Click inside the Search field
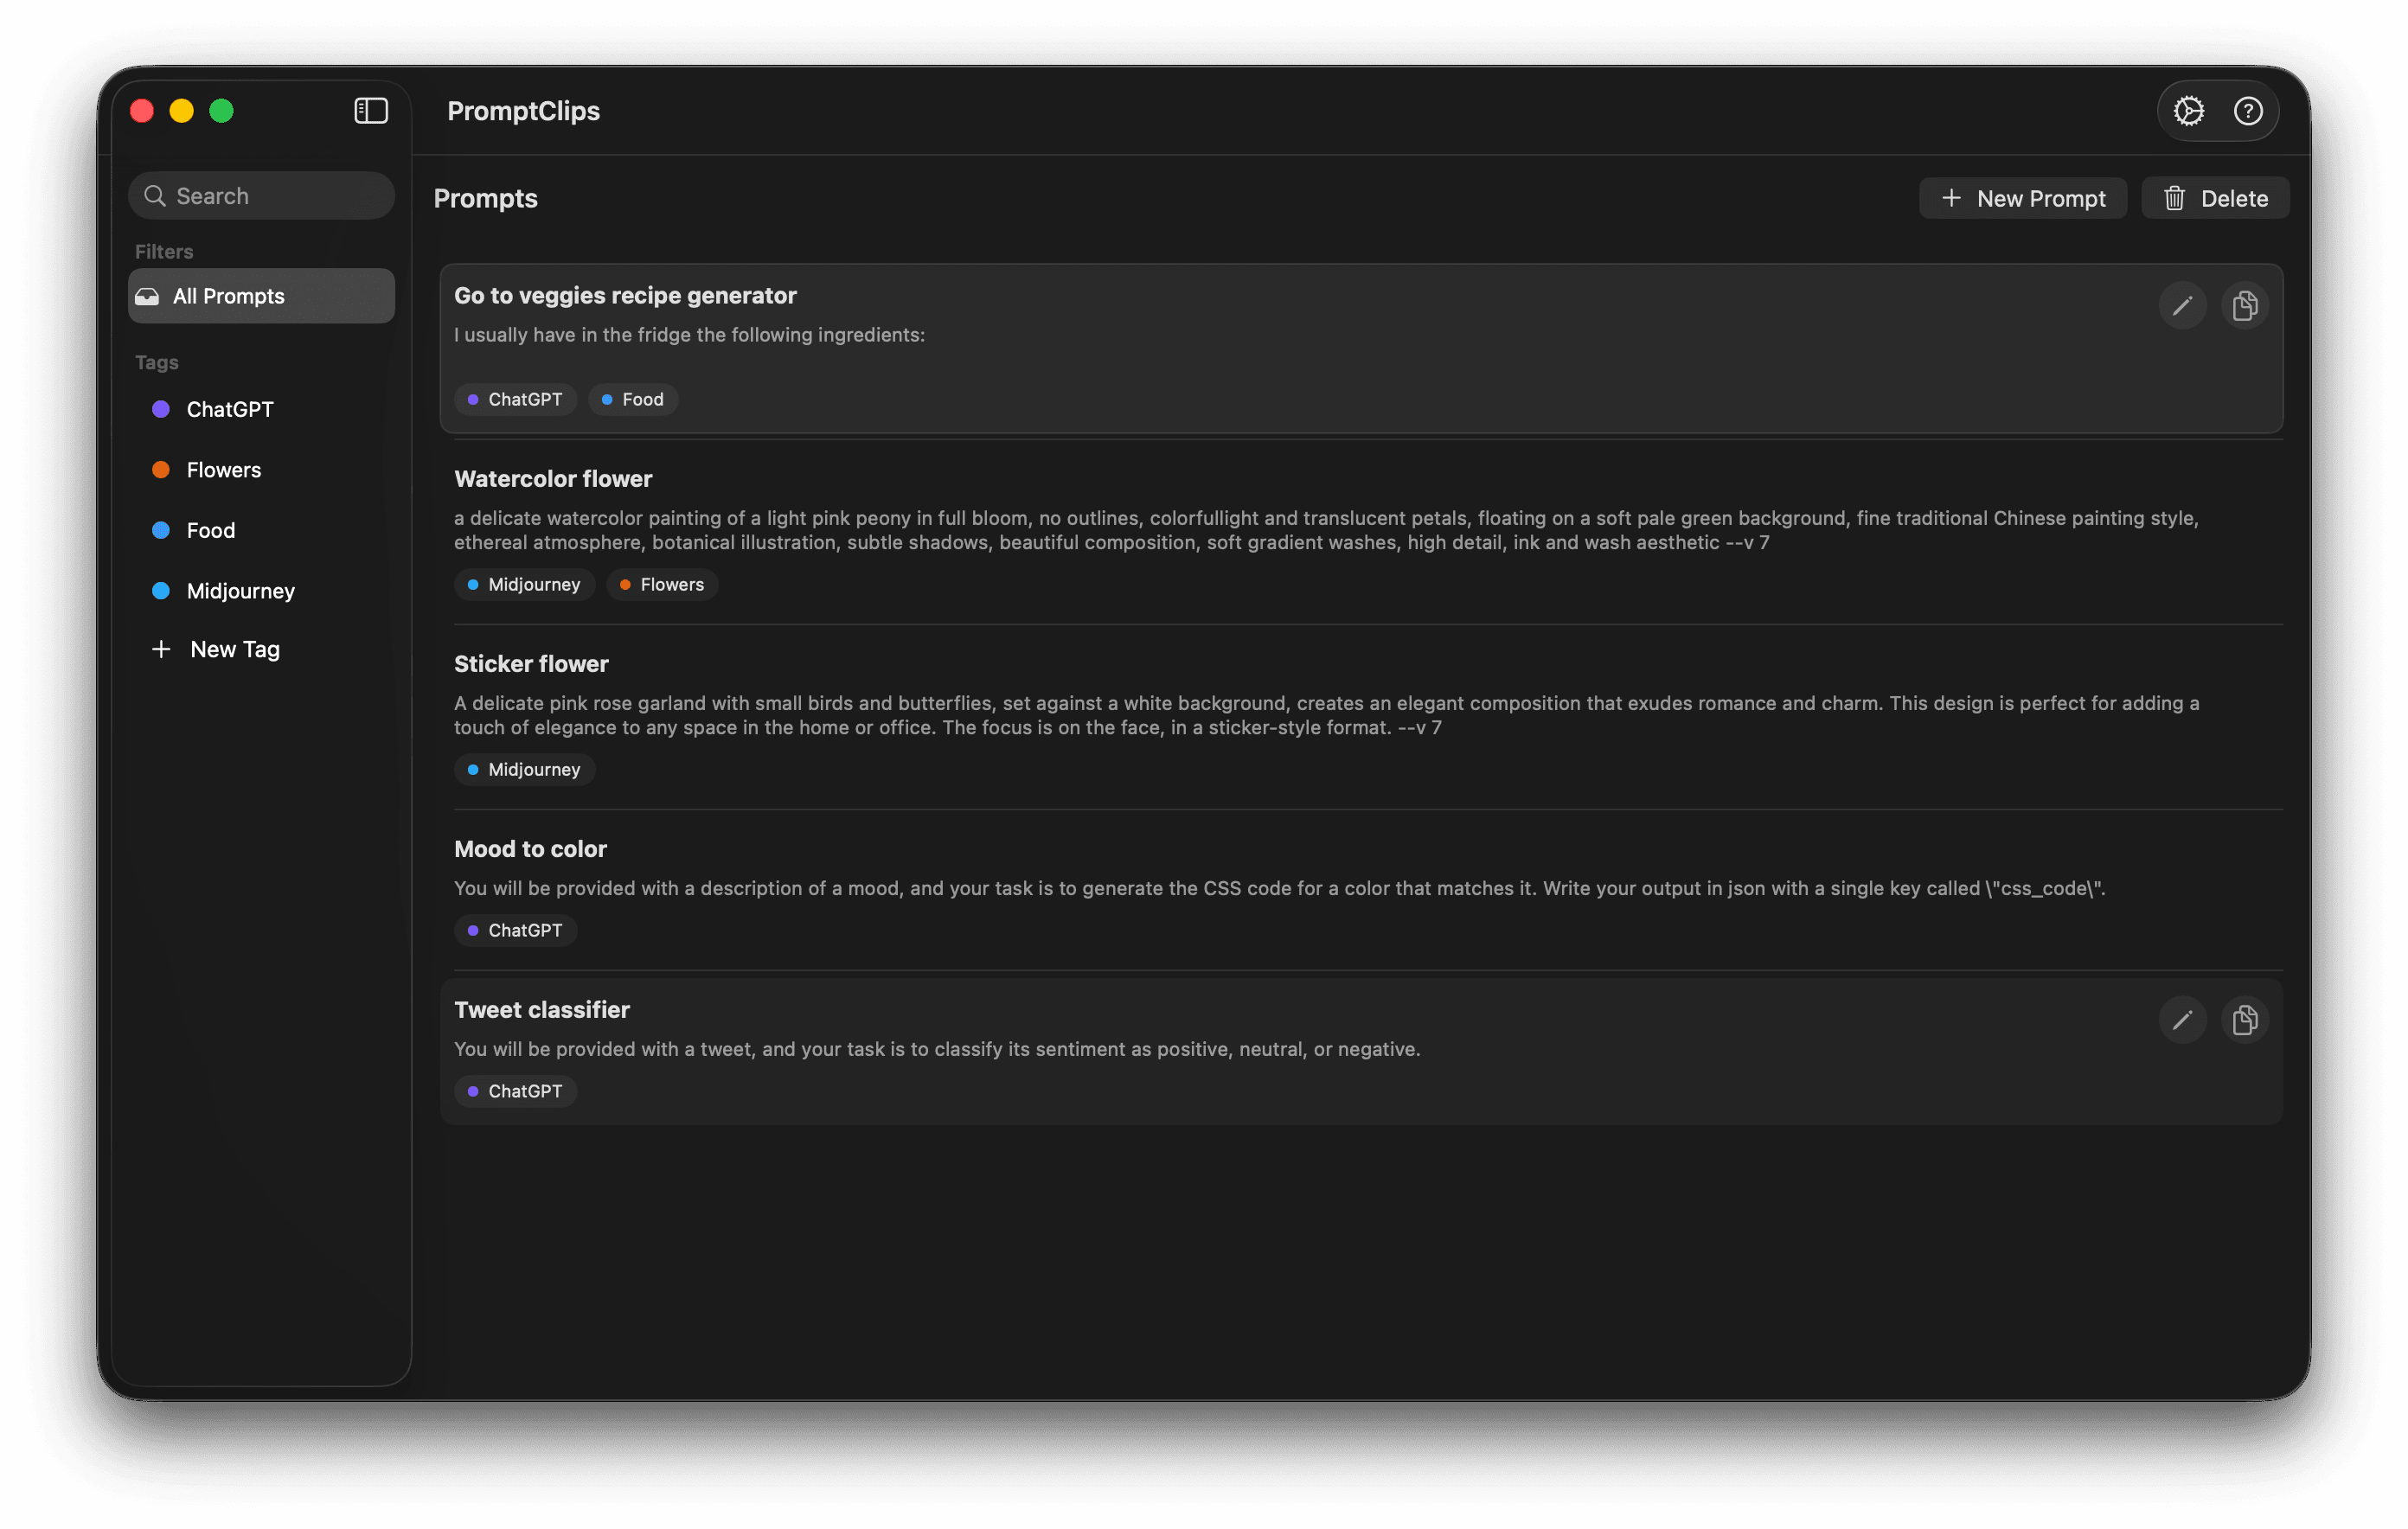This screenshot has height=1529, width=2408. [x=261, y=195]
